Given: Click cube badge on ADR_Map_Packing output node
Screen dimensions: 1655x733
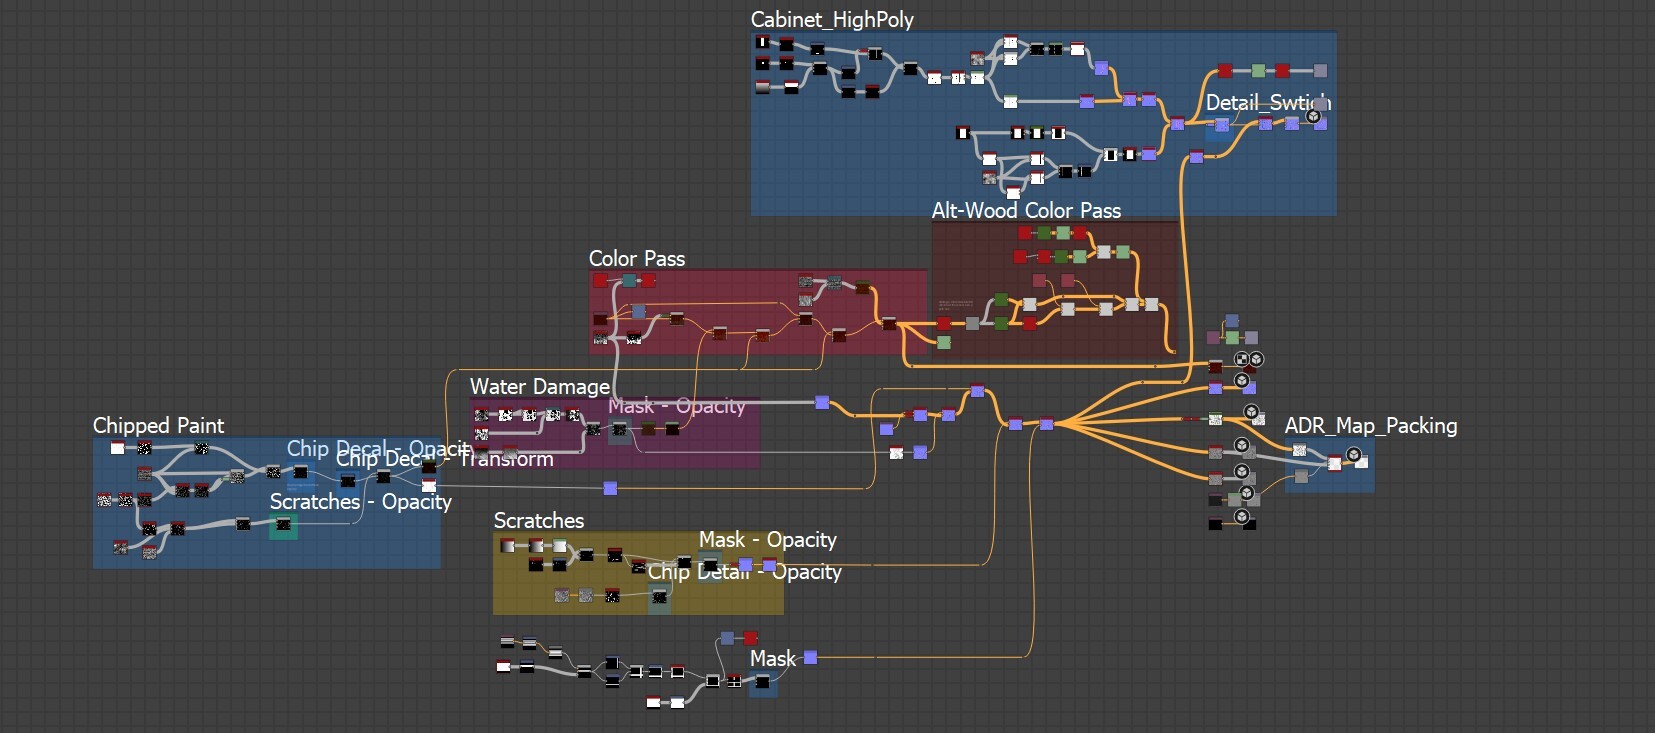Looking at the screenshot, I should coord(1354,455).
